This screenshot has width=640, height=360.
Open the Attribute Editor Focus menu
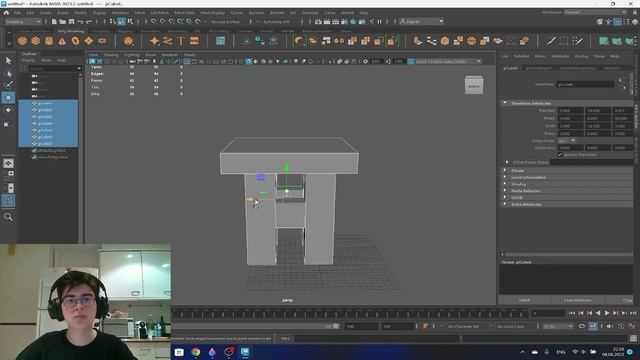pos(540,56)
